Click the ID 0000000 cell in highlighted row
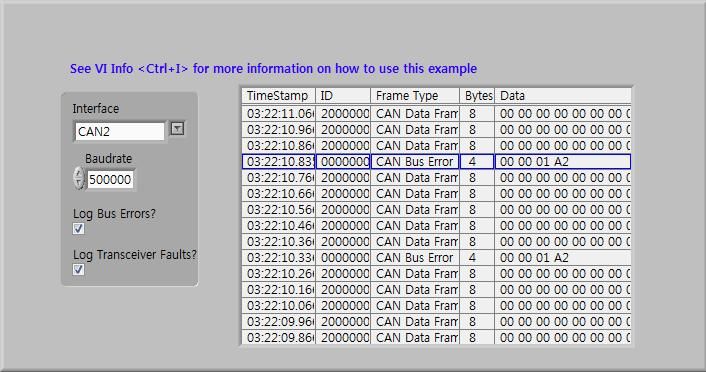Image resolution: width=706 pixels, height=372 pixels. coord(343,162)
